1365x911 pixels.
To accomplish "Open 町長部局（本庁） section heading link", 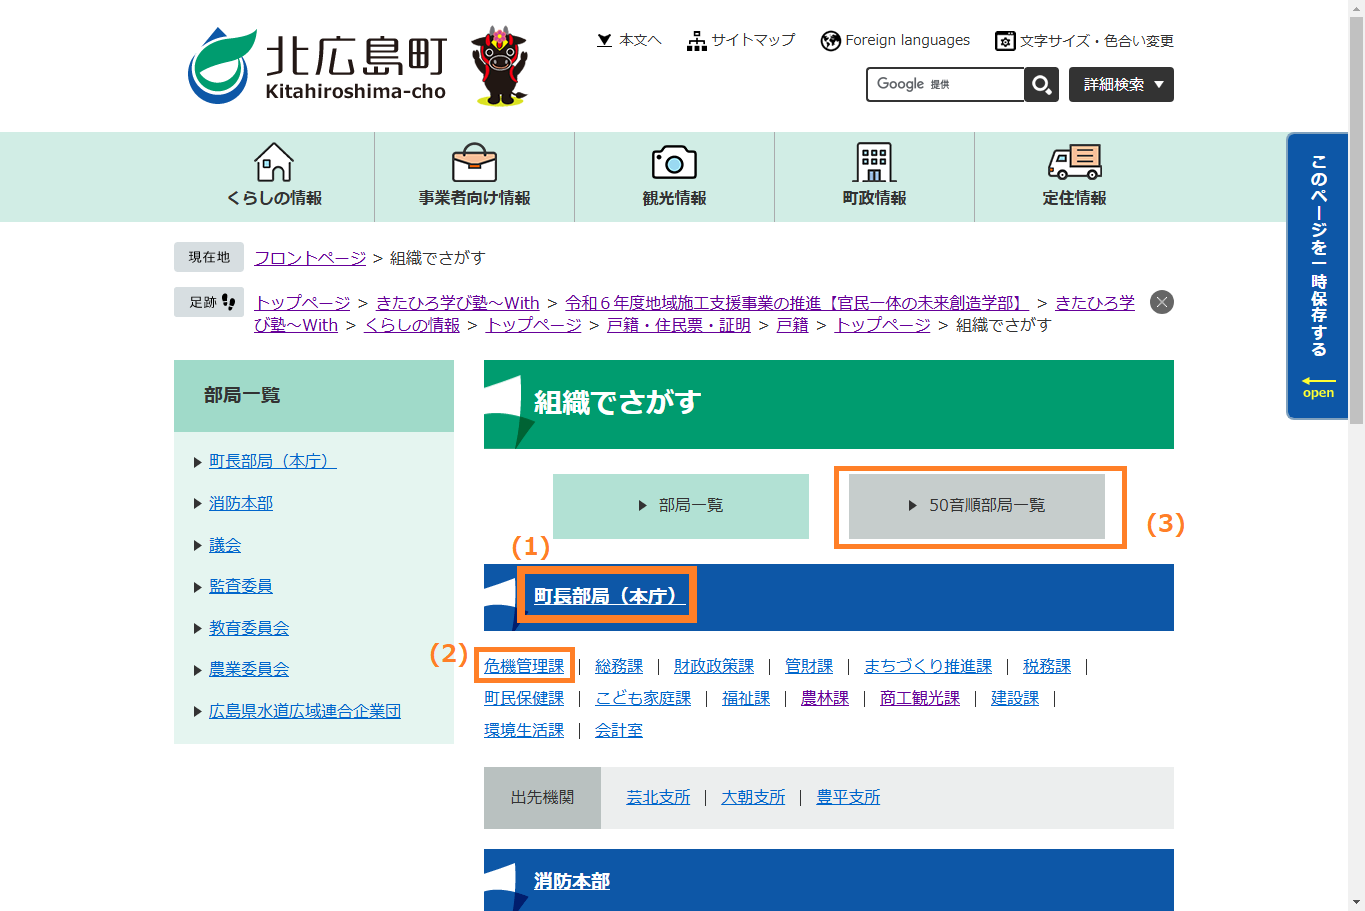I will pyautogui.click(x=610, y=596).
